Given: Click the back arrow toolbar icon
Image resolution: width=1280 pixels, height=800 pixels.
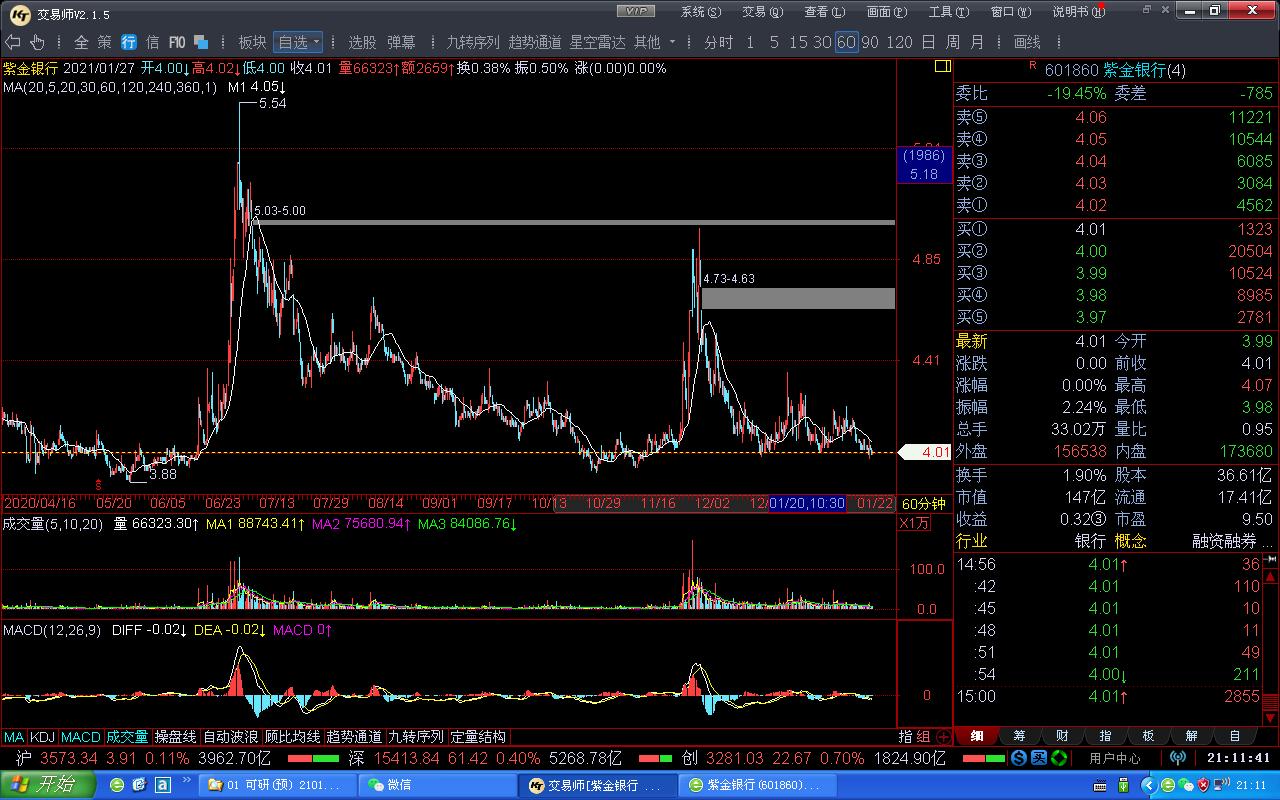Looking at the screenshot, I should pyautogui.click(x=13, y=42).
